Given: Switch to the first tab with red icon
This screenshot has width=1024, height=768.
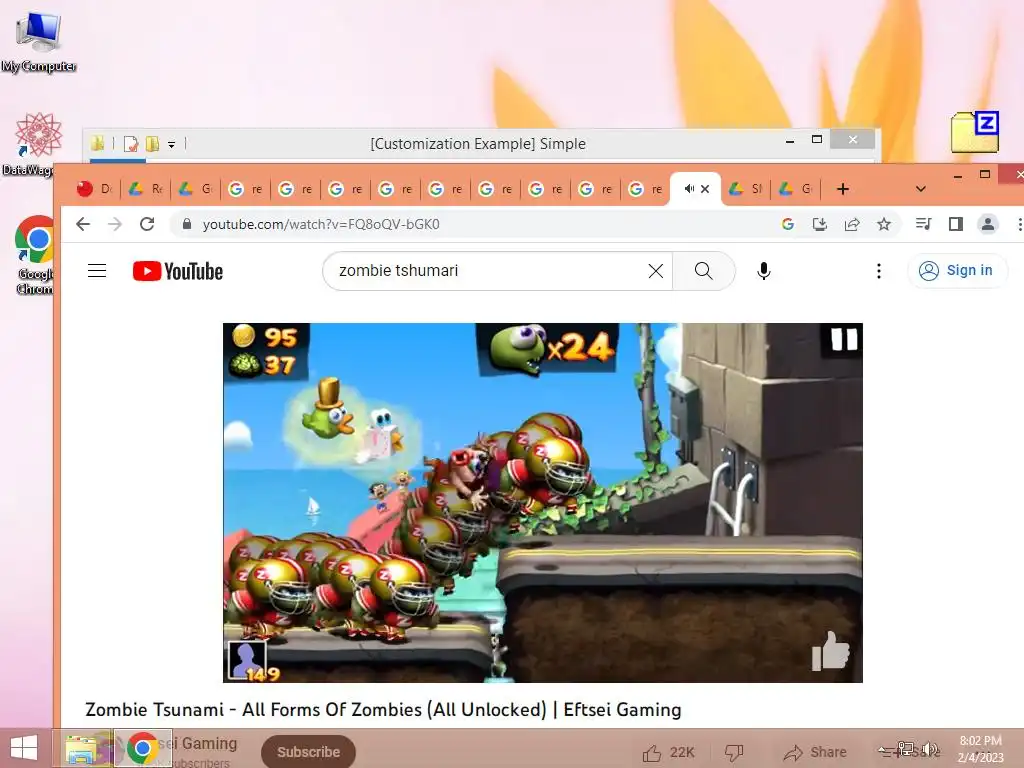Looking at the screenshot, I should point(95,189).
